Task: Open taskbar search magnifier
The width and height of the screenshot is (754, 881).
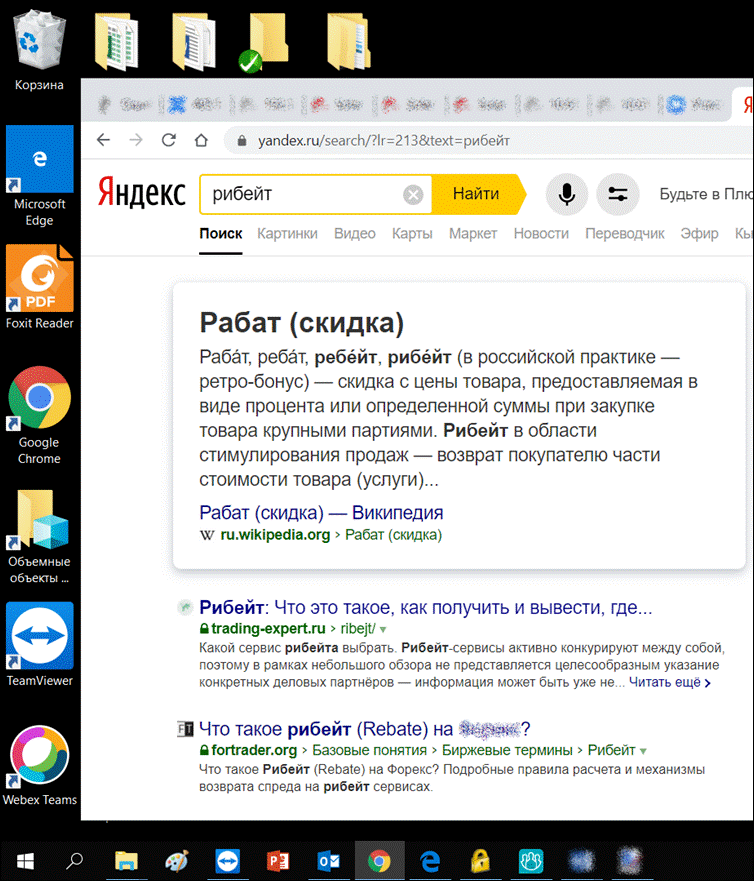Action: pos(75,861)
